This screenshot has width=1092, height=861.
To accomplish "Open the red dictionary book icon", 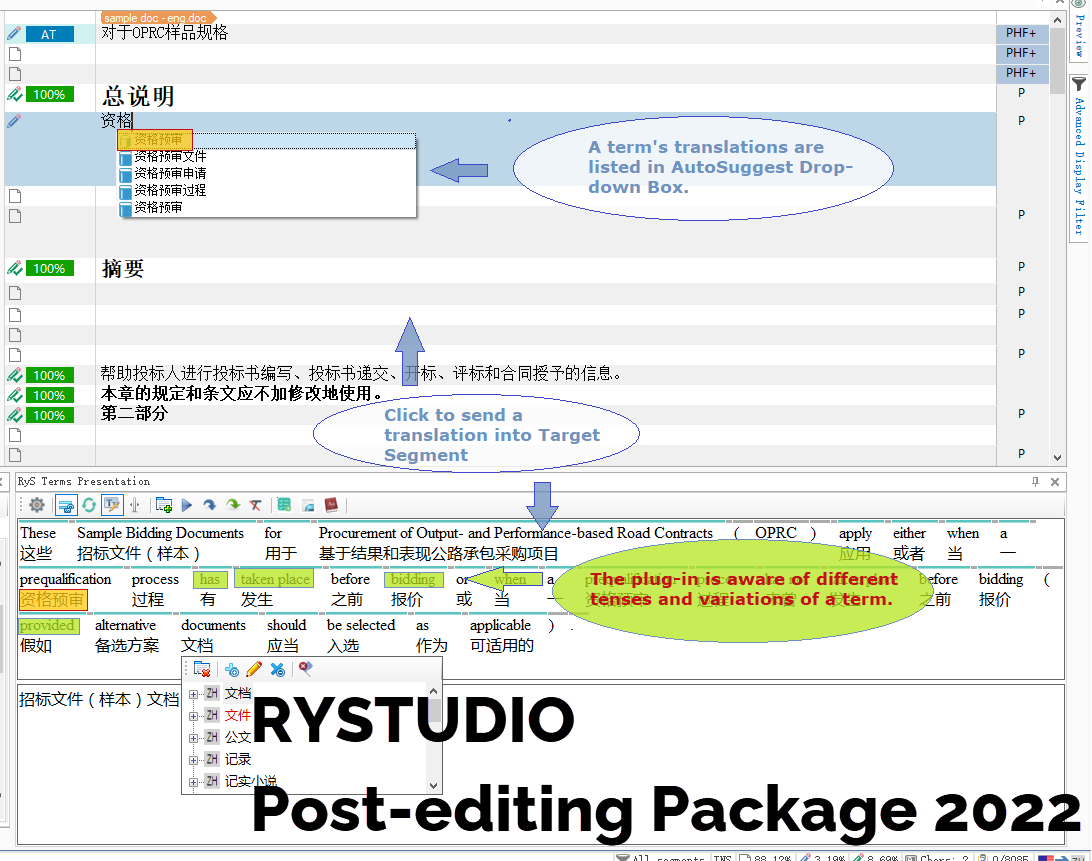I will 332,504.
